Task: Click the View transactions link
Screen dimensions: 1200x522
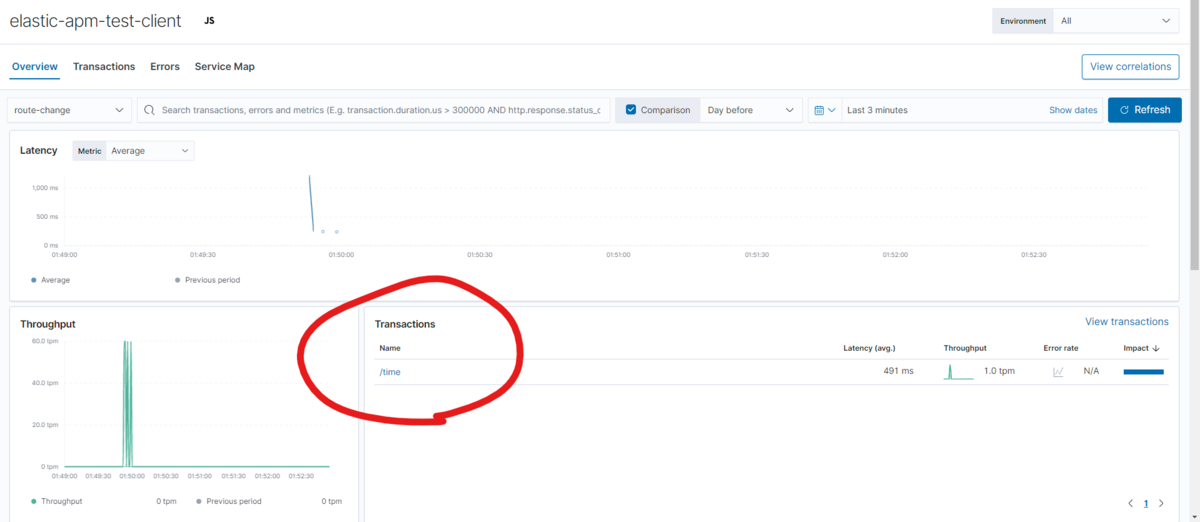Action: pyautogui.click(x=1127, y=322)
